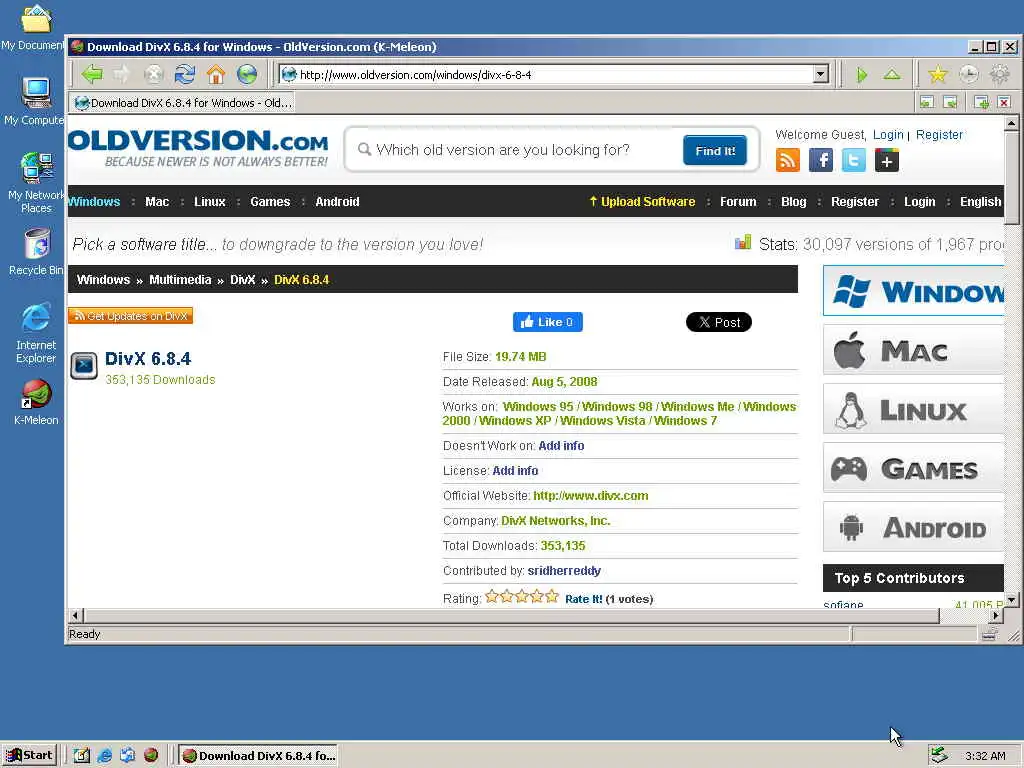Select Games in the site navigation bar
This screenshot has width=1024, height=768.
270,202
